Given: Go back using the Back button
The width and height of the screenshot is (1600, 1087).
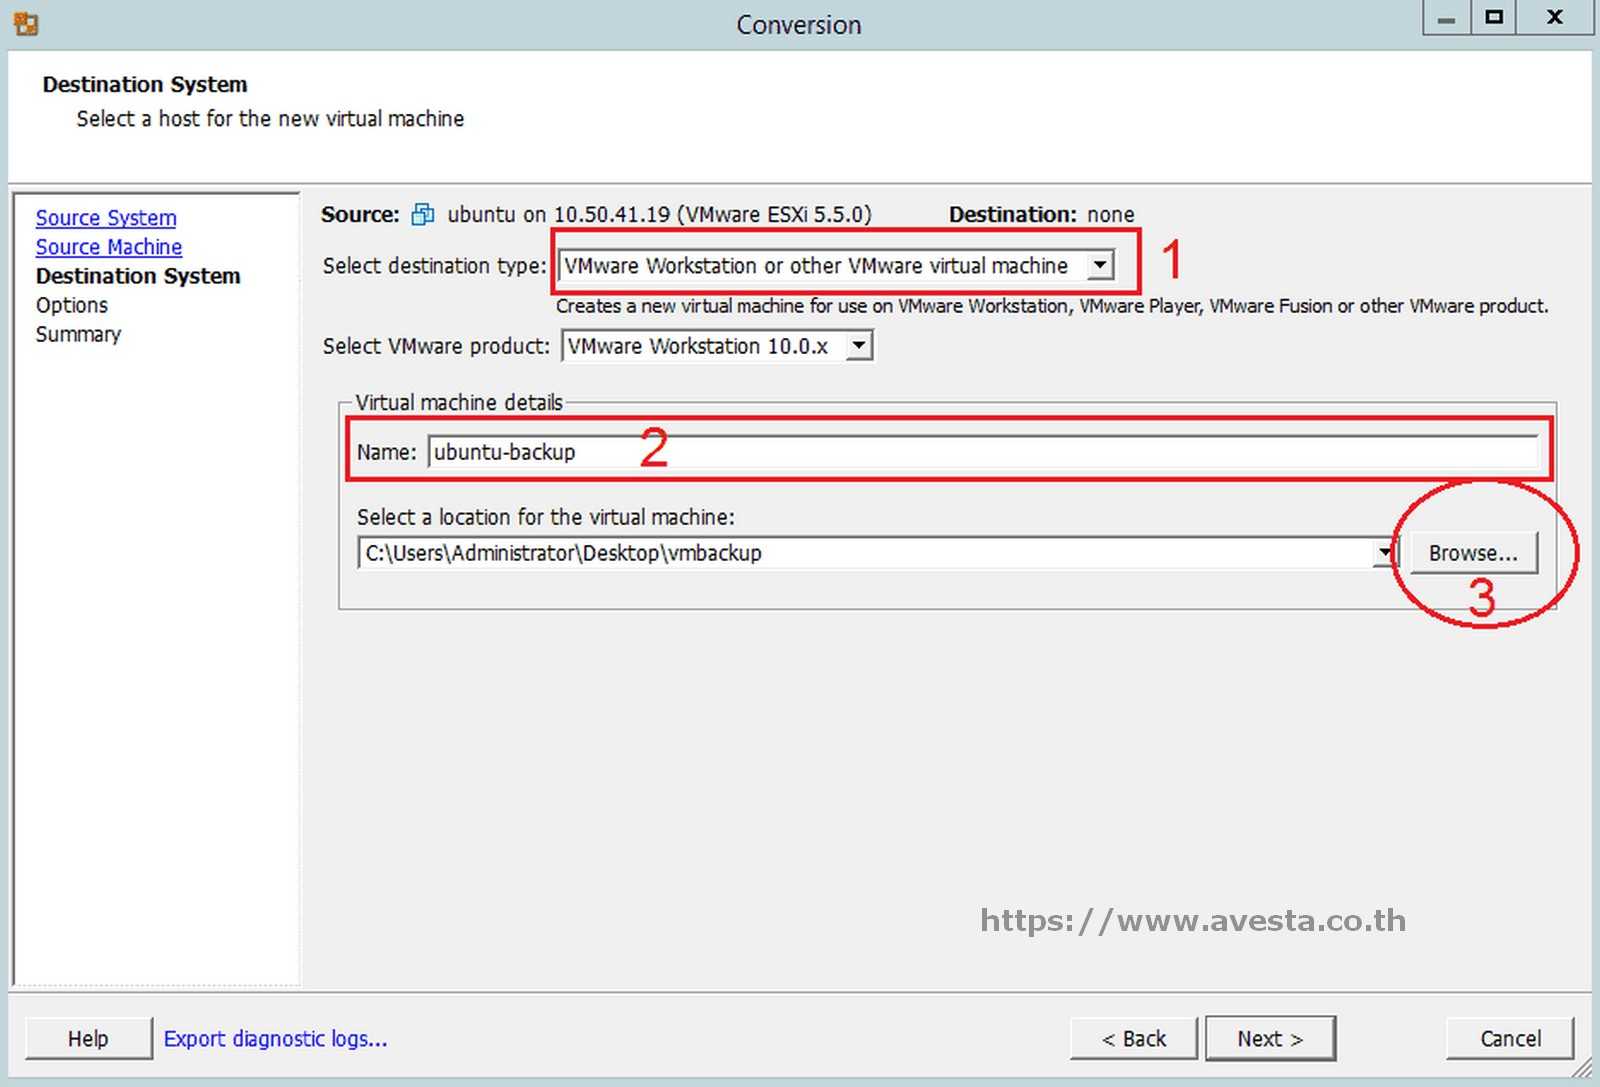Looking at the screenshot, I should tap(1133, 1038).
